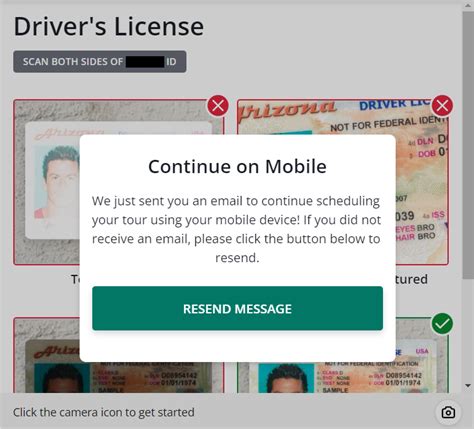474x429 pixels.
Task: Click the dialog's email instruction paragraph
Action: 237,229
